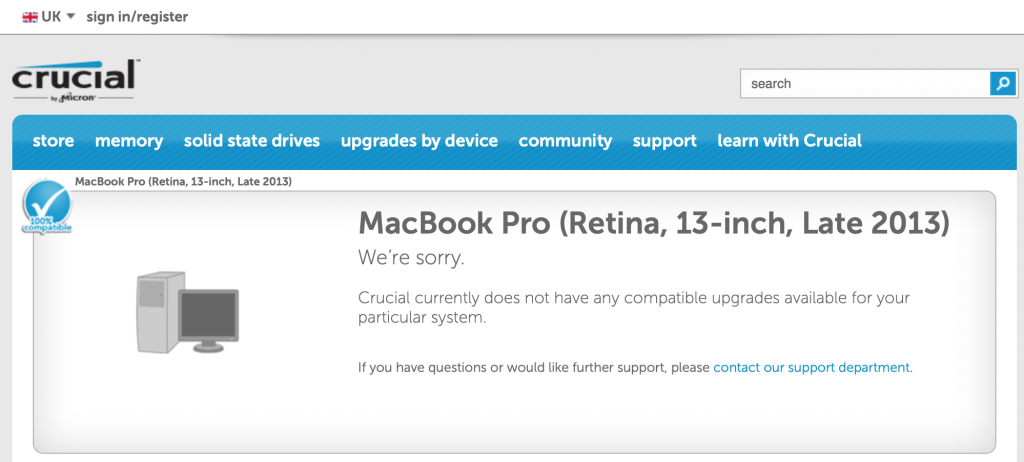Image resolution: width=1024 pixels, height=462 pixels.
Task: Open the store menu
Action: tap(53, 141)
